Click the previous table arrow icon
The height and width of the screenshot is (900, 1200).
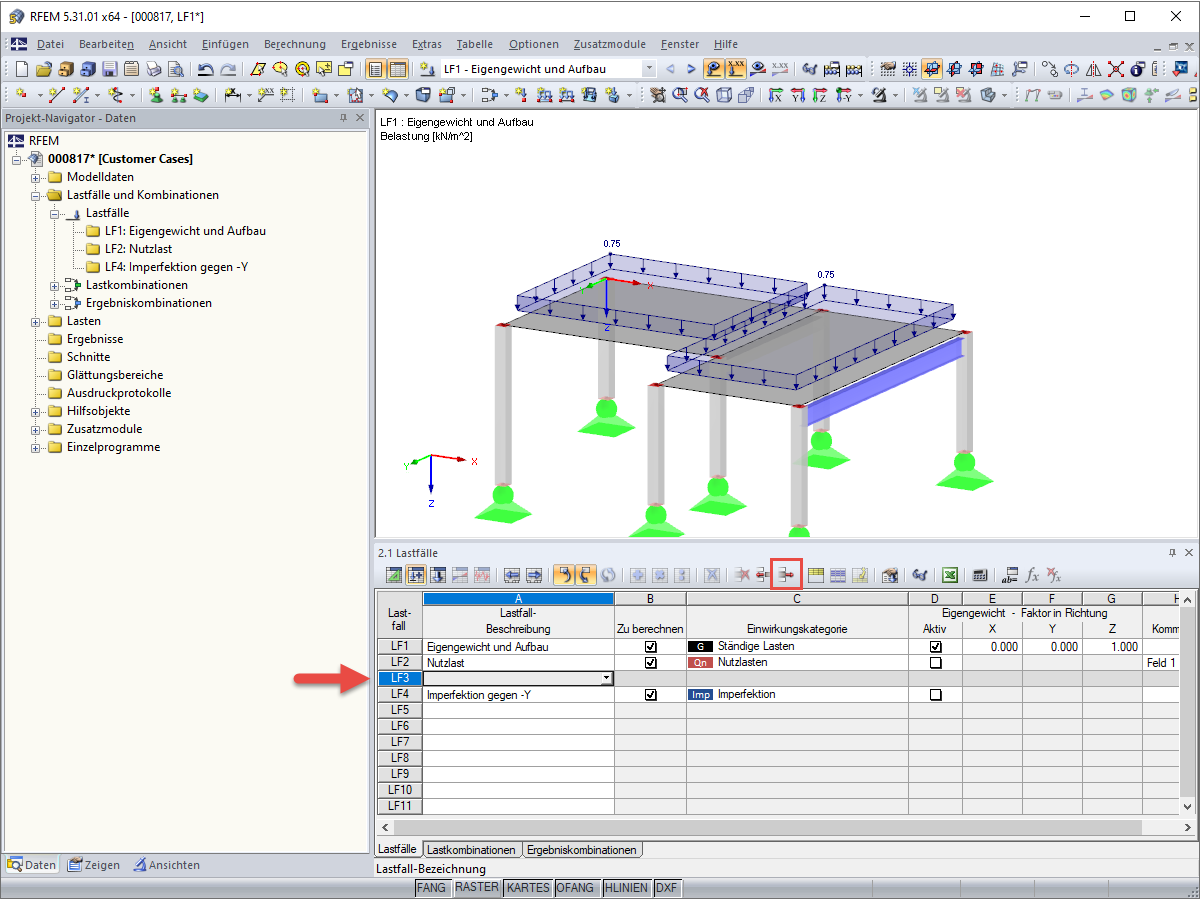pos(512,575)
